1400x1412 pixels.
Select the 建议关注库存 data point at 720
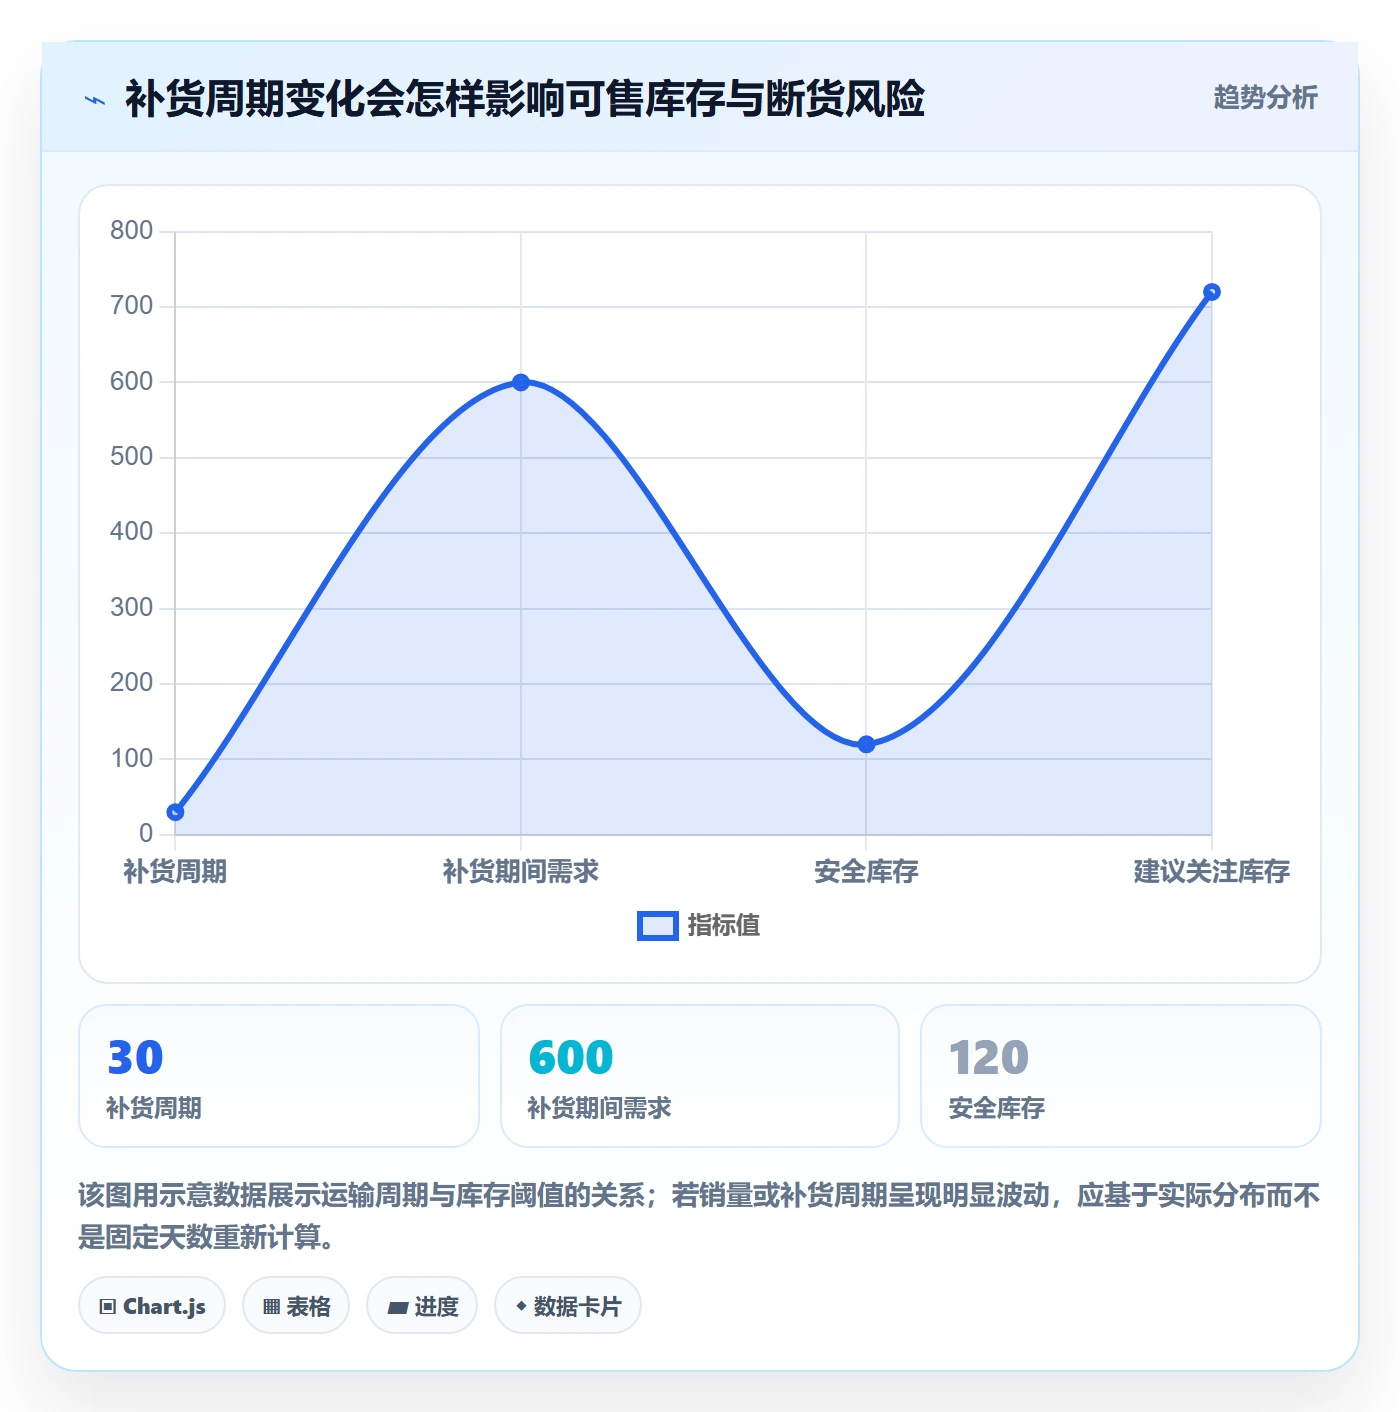coord(1212,292)
